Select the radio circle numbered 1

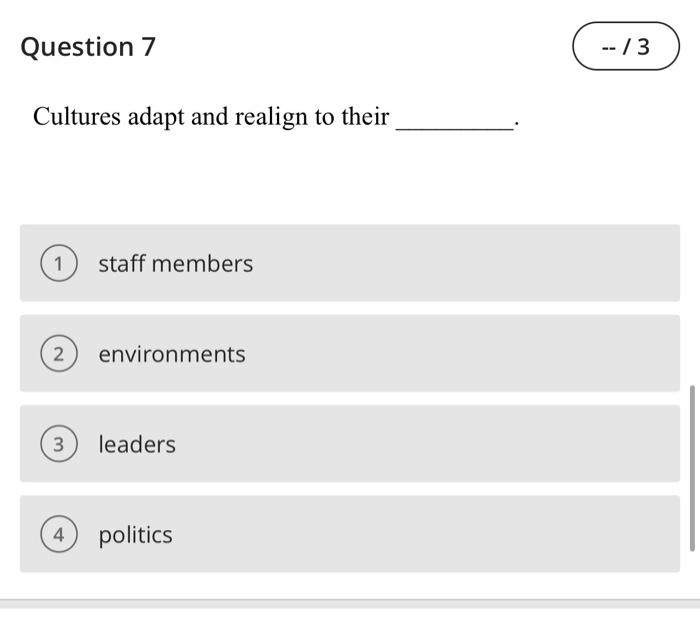(x=59, y=264)
